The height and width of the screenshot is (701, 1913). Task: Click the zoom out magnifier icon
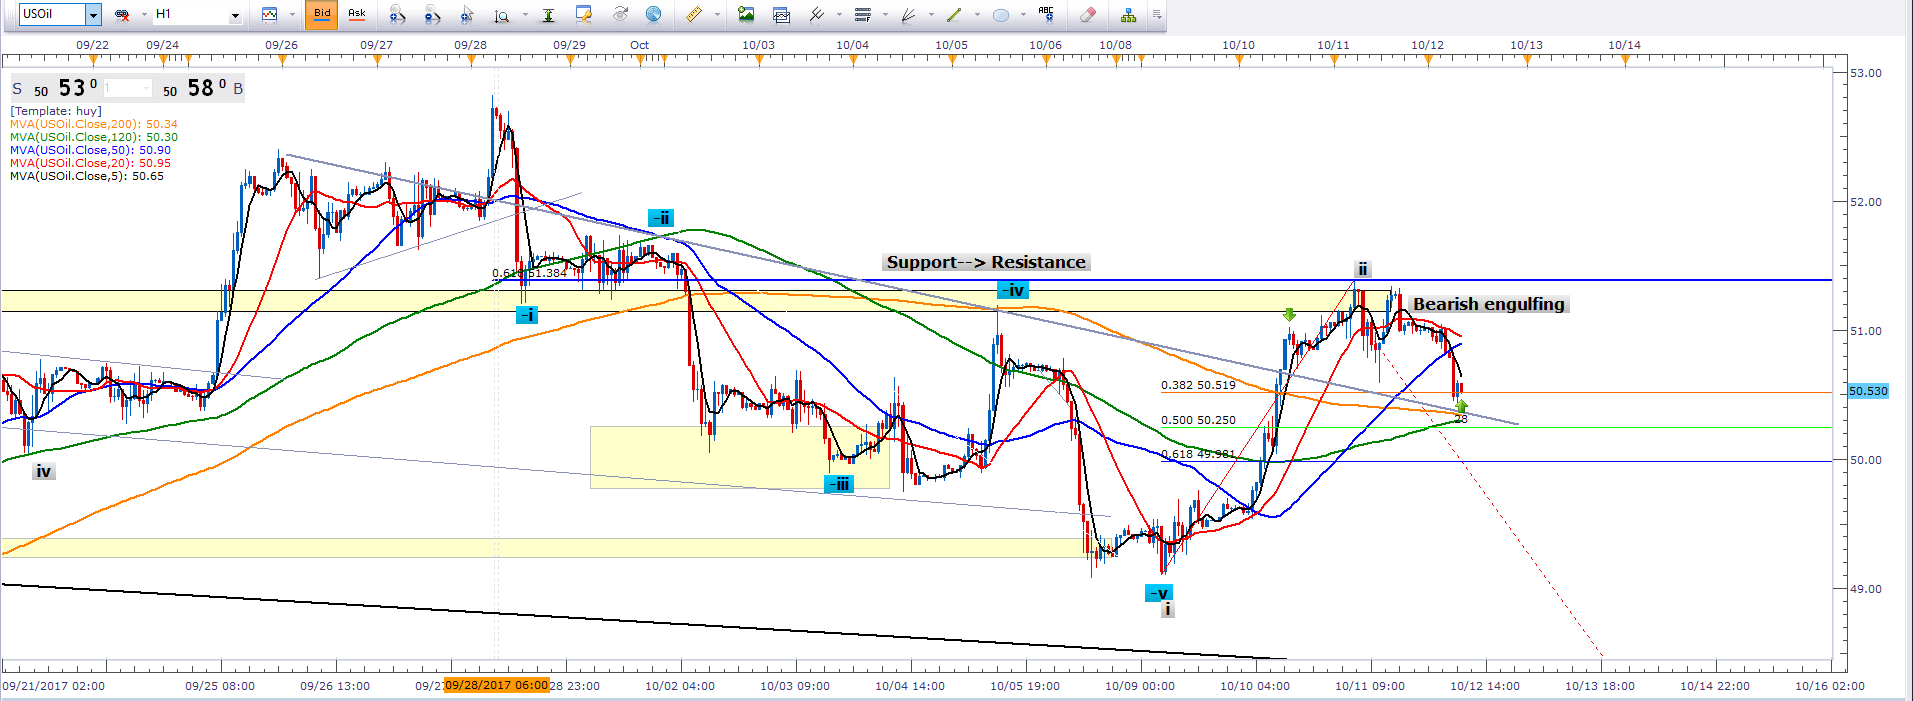coord(432,14)
